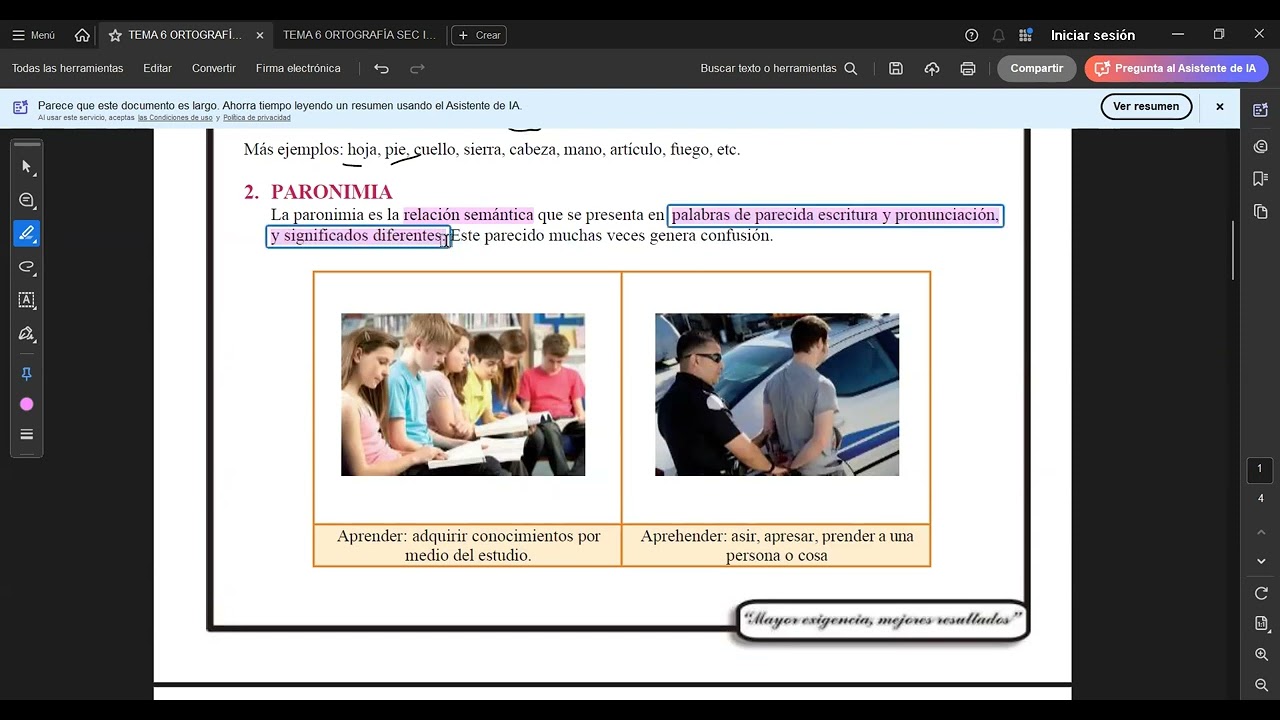This screenshot has width=1280, height=720.
Task: Open the pink highlight color swatch
Action: [x=27, y=404]
